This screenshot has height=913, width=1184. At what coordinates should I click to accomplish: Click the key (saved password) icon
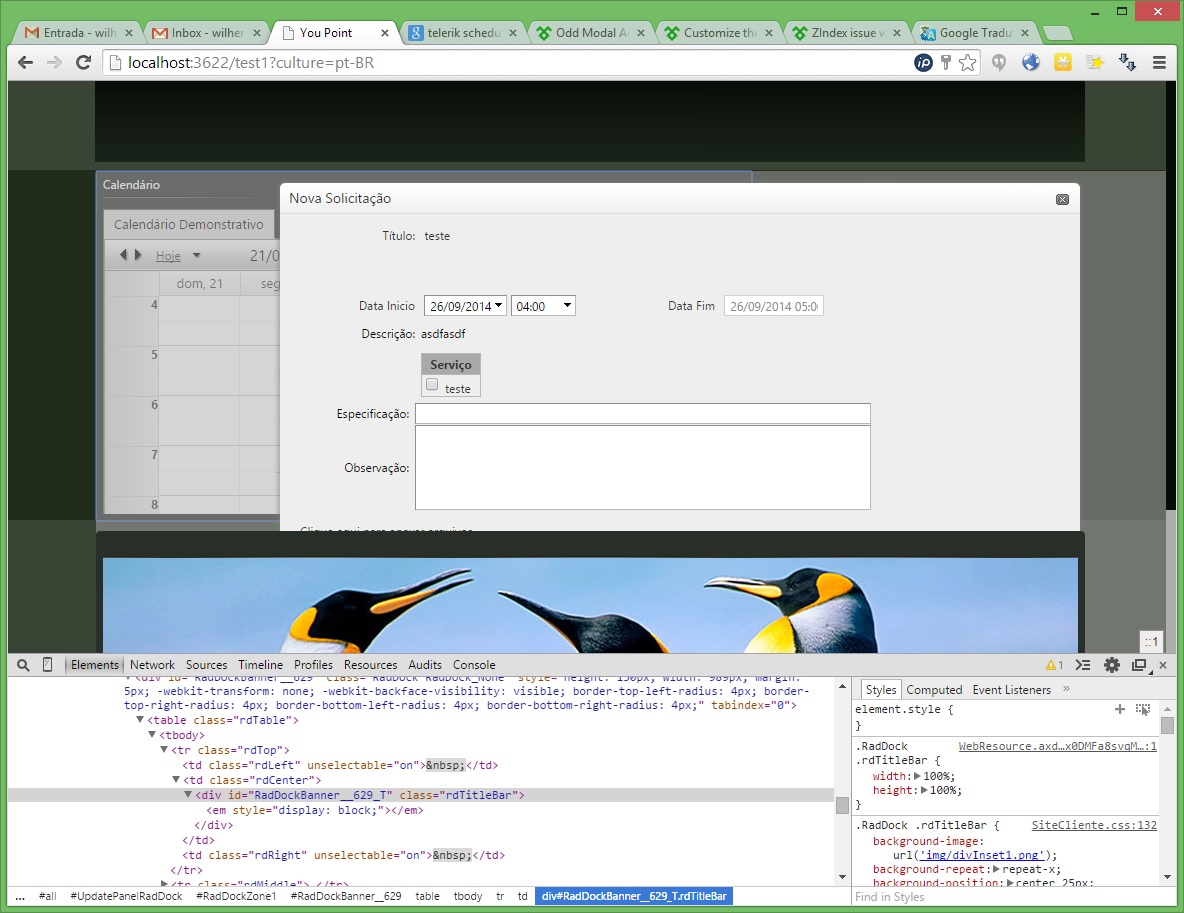(945, 63)
